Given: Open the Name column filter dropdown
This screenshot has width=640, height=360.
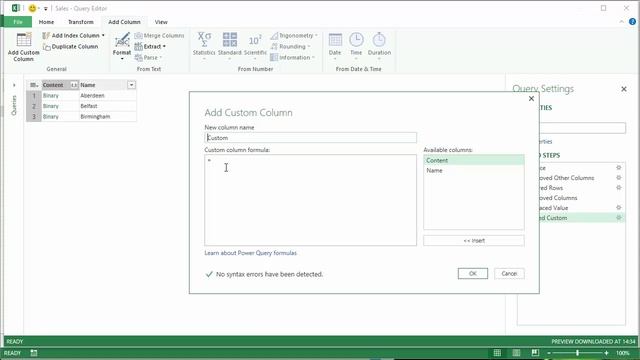Looking at the screenshot, I should coord(131,85).
